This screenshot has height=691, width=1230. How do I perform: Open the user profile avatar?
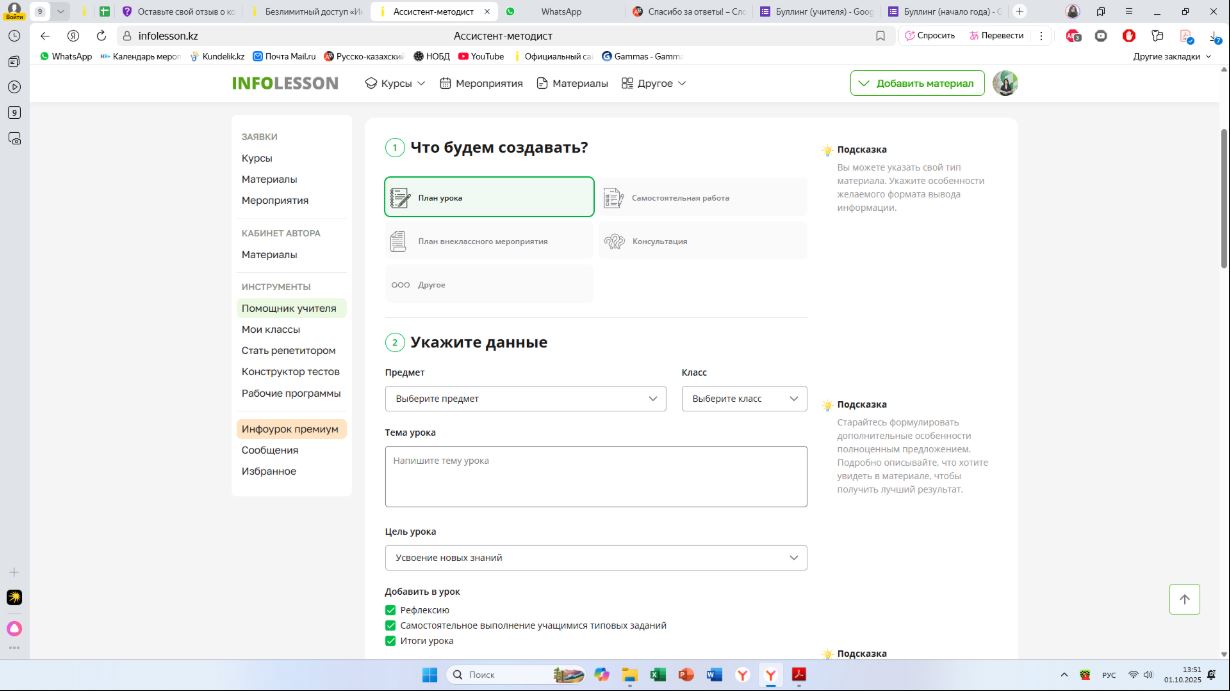(1005, 83)
